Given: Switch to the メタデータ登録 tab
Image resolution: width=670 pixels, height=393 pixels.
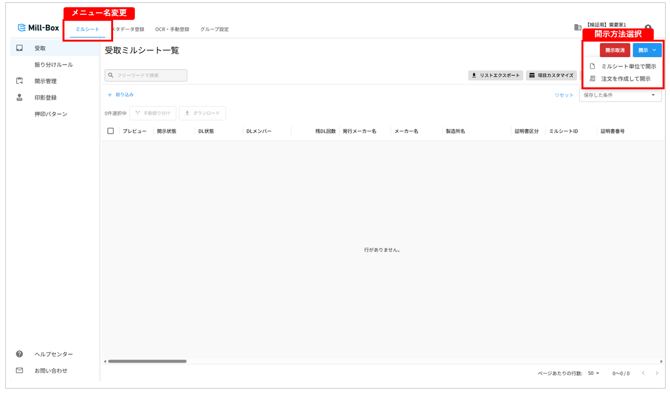Looking at the screenshot, I should (x=128, y=29).
